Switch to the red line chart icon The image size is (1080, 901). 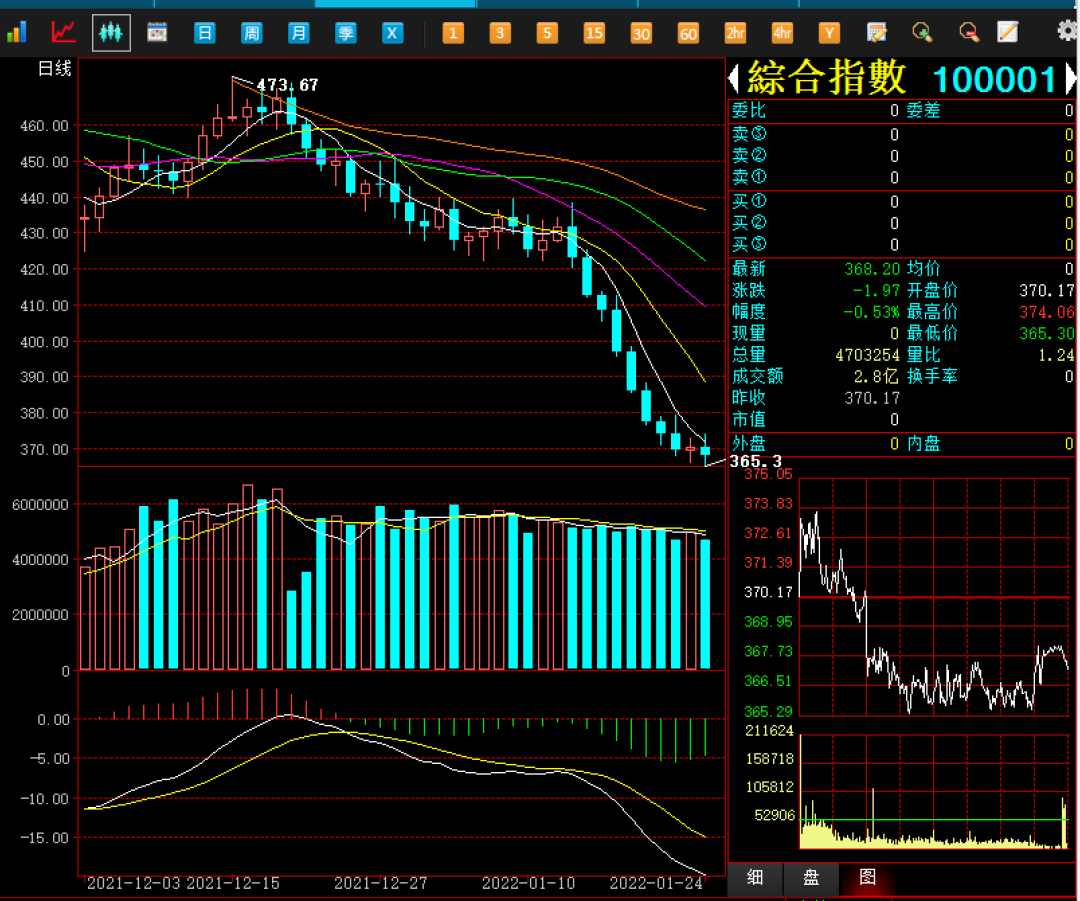pyautogui.click(x=63, y=32)
